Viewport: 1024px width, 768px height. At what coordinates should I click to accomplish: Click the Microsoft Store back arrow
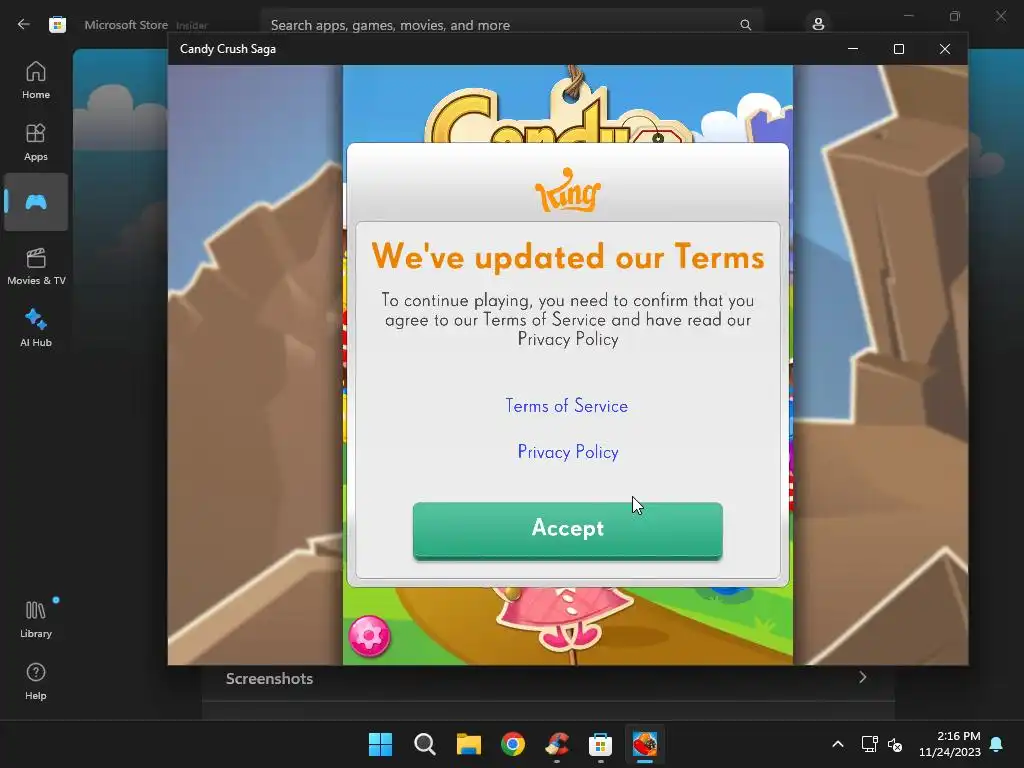click(24, 25)
